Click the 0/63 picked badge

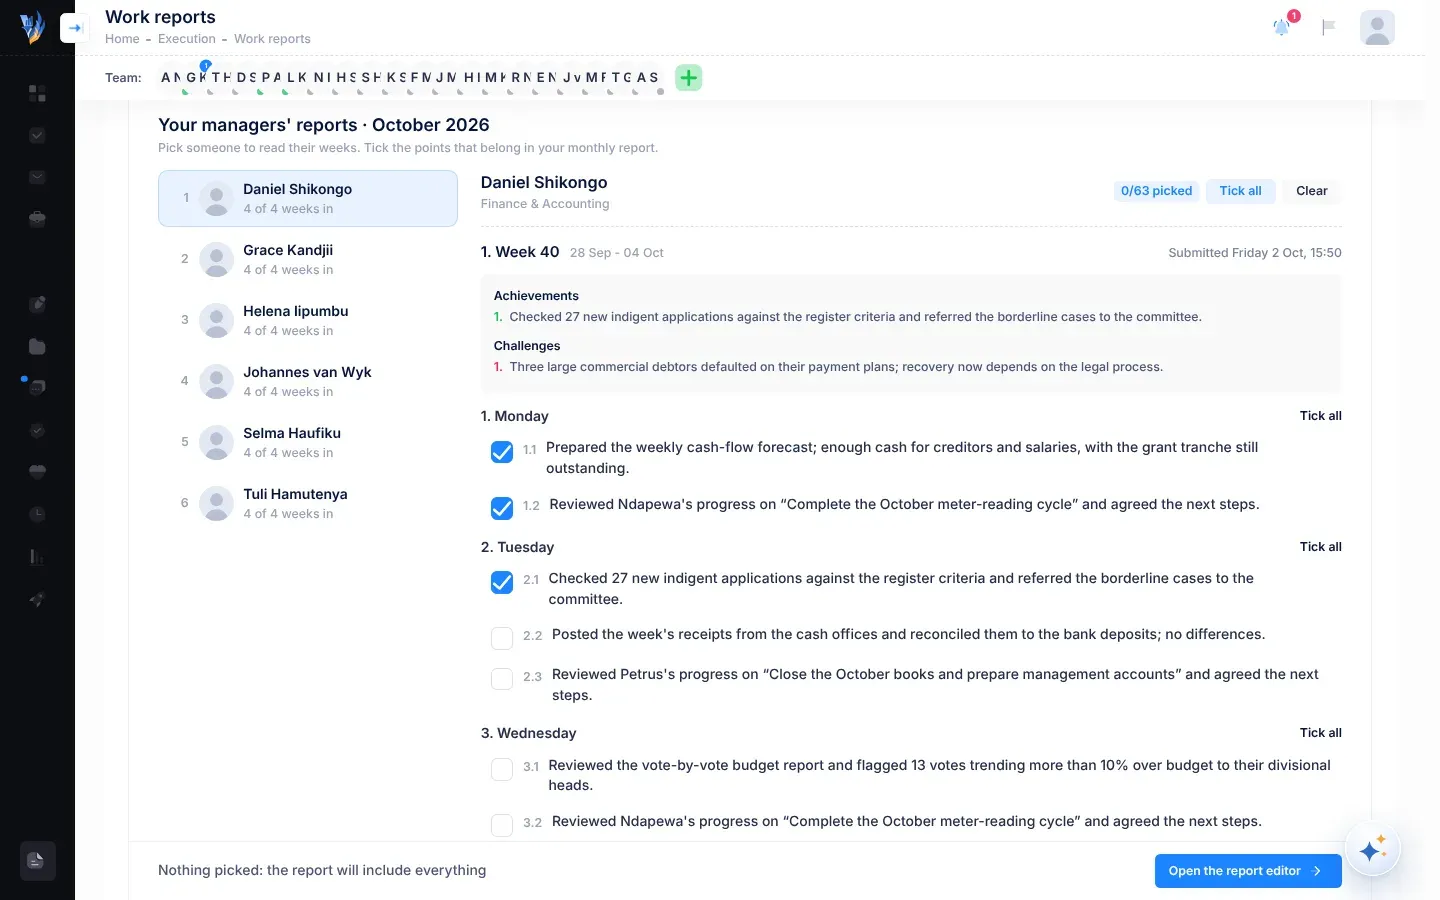coord(1156,191)
